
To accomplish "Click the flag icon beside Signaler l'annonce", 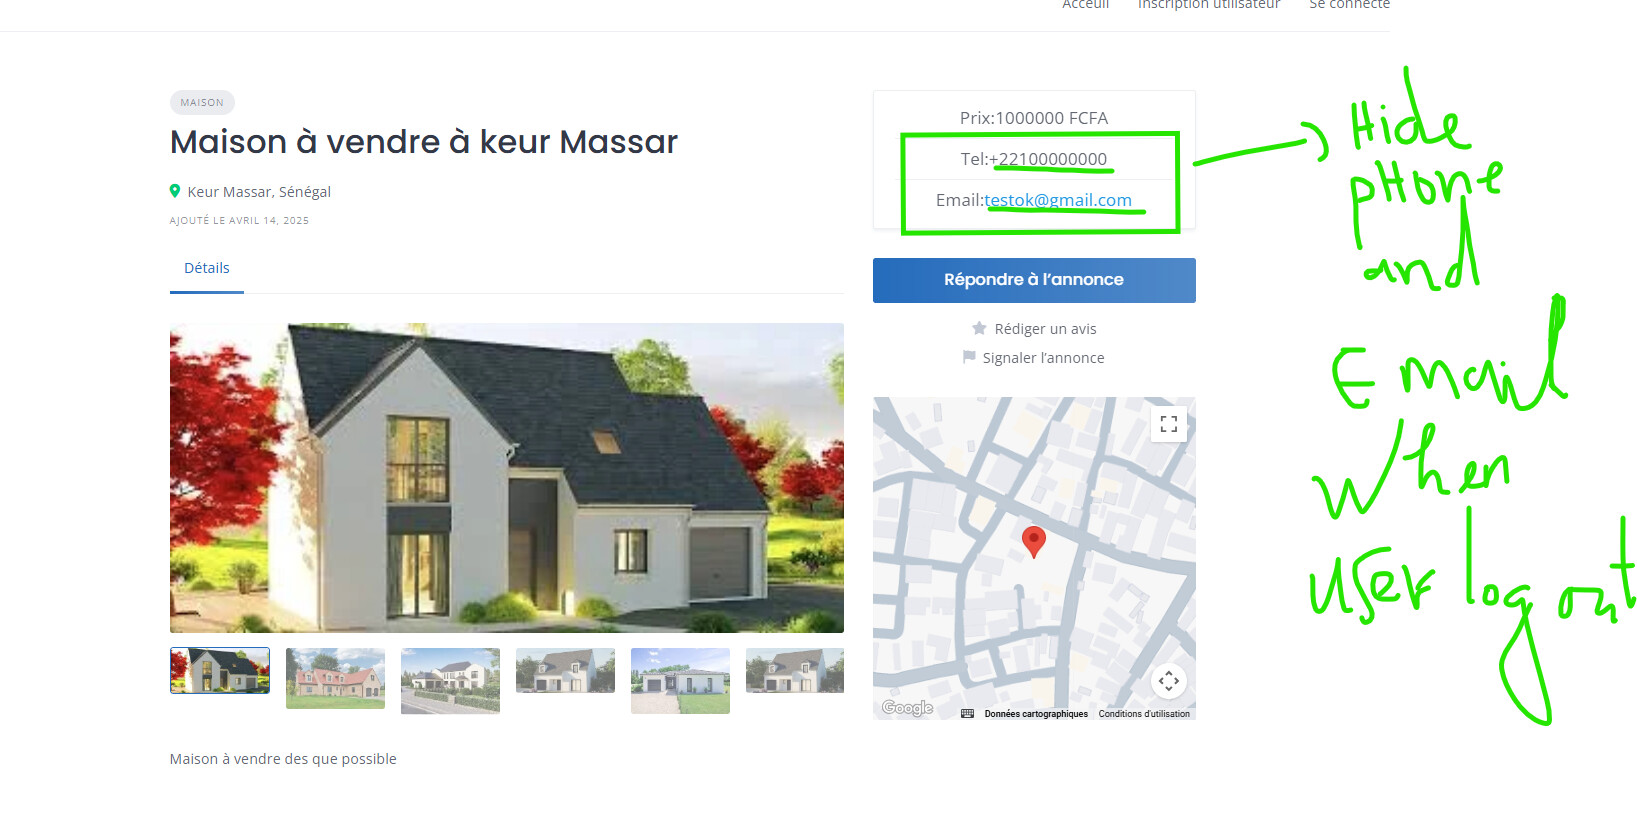I will [968, 357].
